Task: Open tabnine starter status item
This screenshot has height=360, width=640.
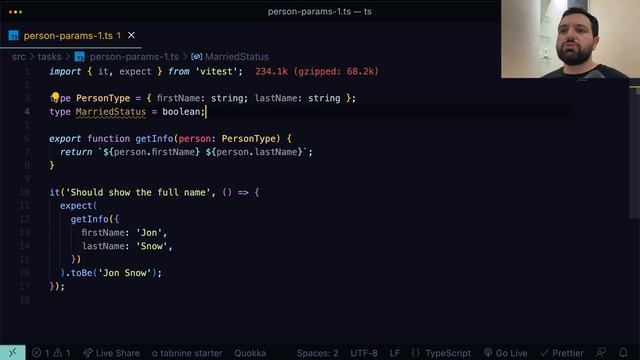Action: pyautogui.click(x=187, y=353)
